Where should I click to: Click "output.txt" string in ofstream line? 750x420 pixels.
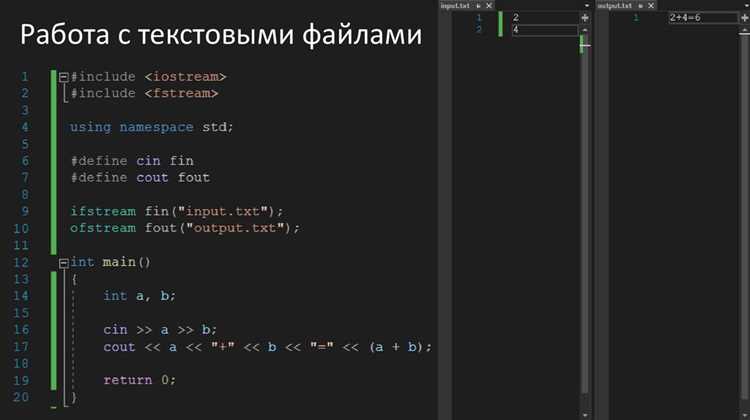click(x=235, y=228)
